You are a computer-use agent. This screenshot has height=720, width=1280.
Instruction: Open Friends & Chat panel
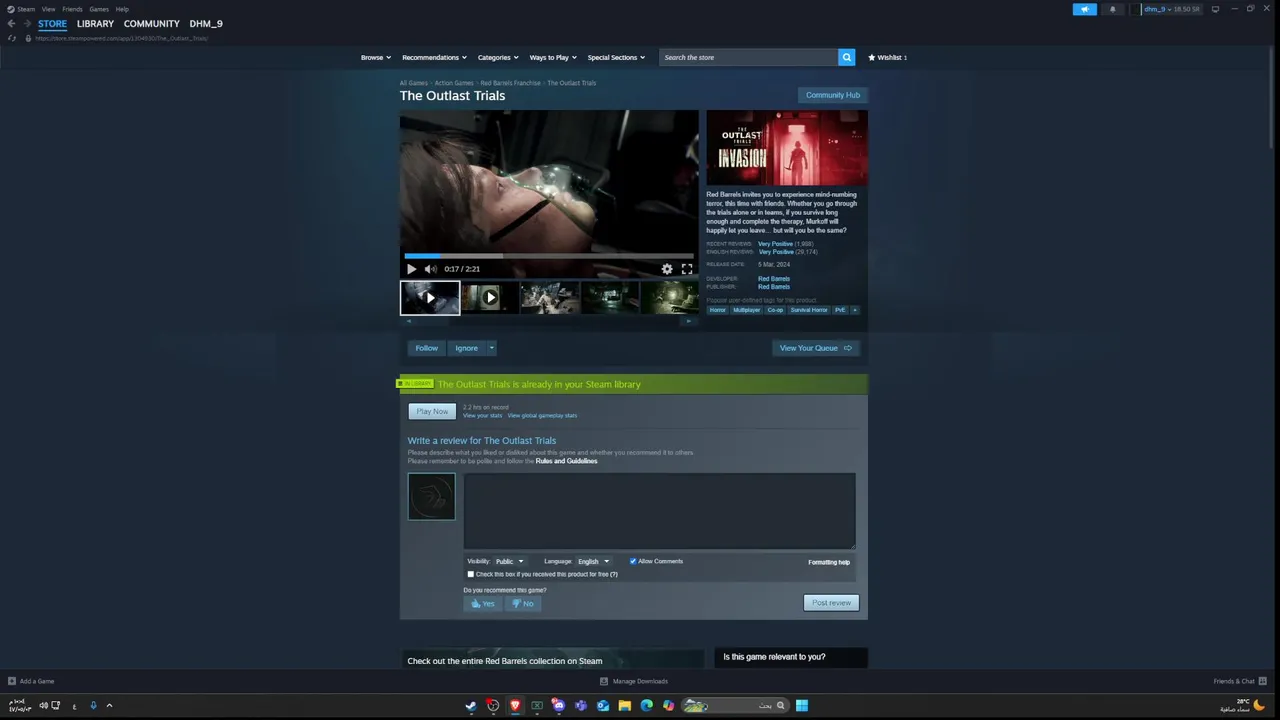pyautogui.click(x=1238, y=681)
